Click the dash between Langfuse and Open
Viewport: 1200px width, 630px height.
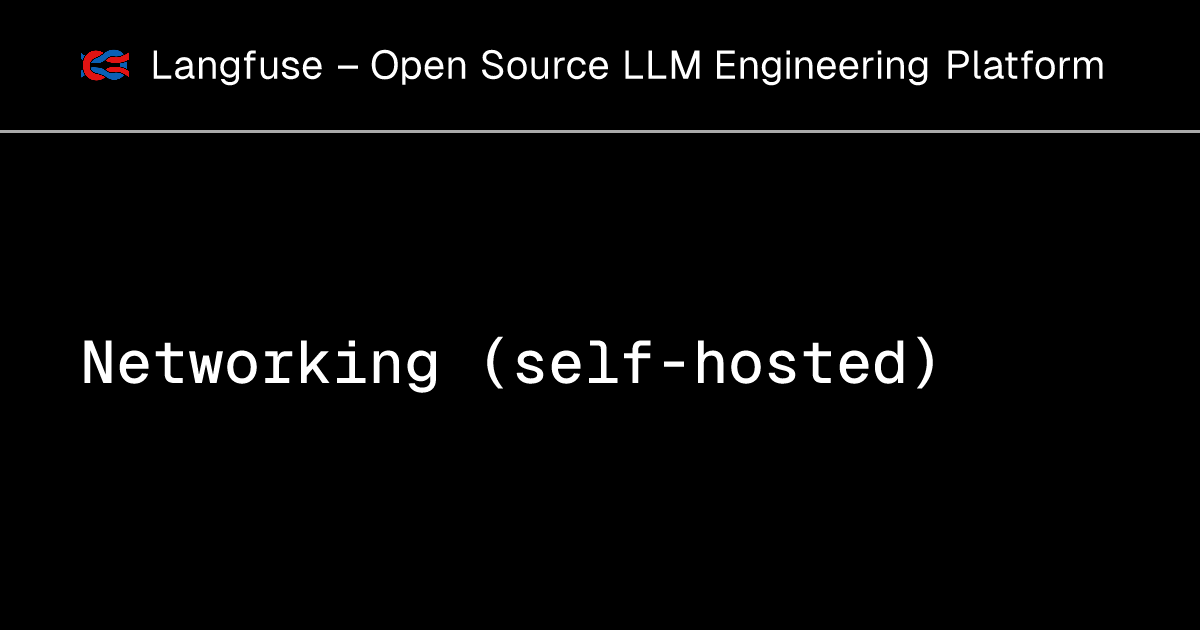click(x=346, y=68)
